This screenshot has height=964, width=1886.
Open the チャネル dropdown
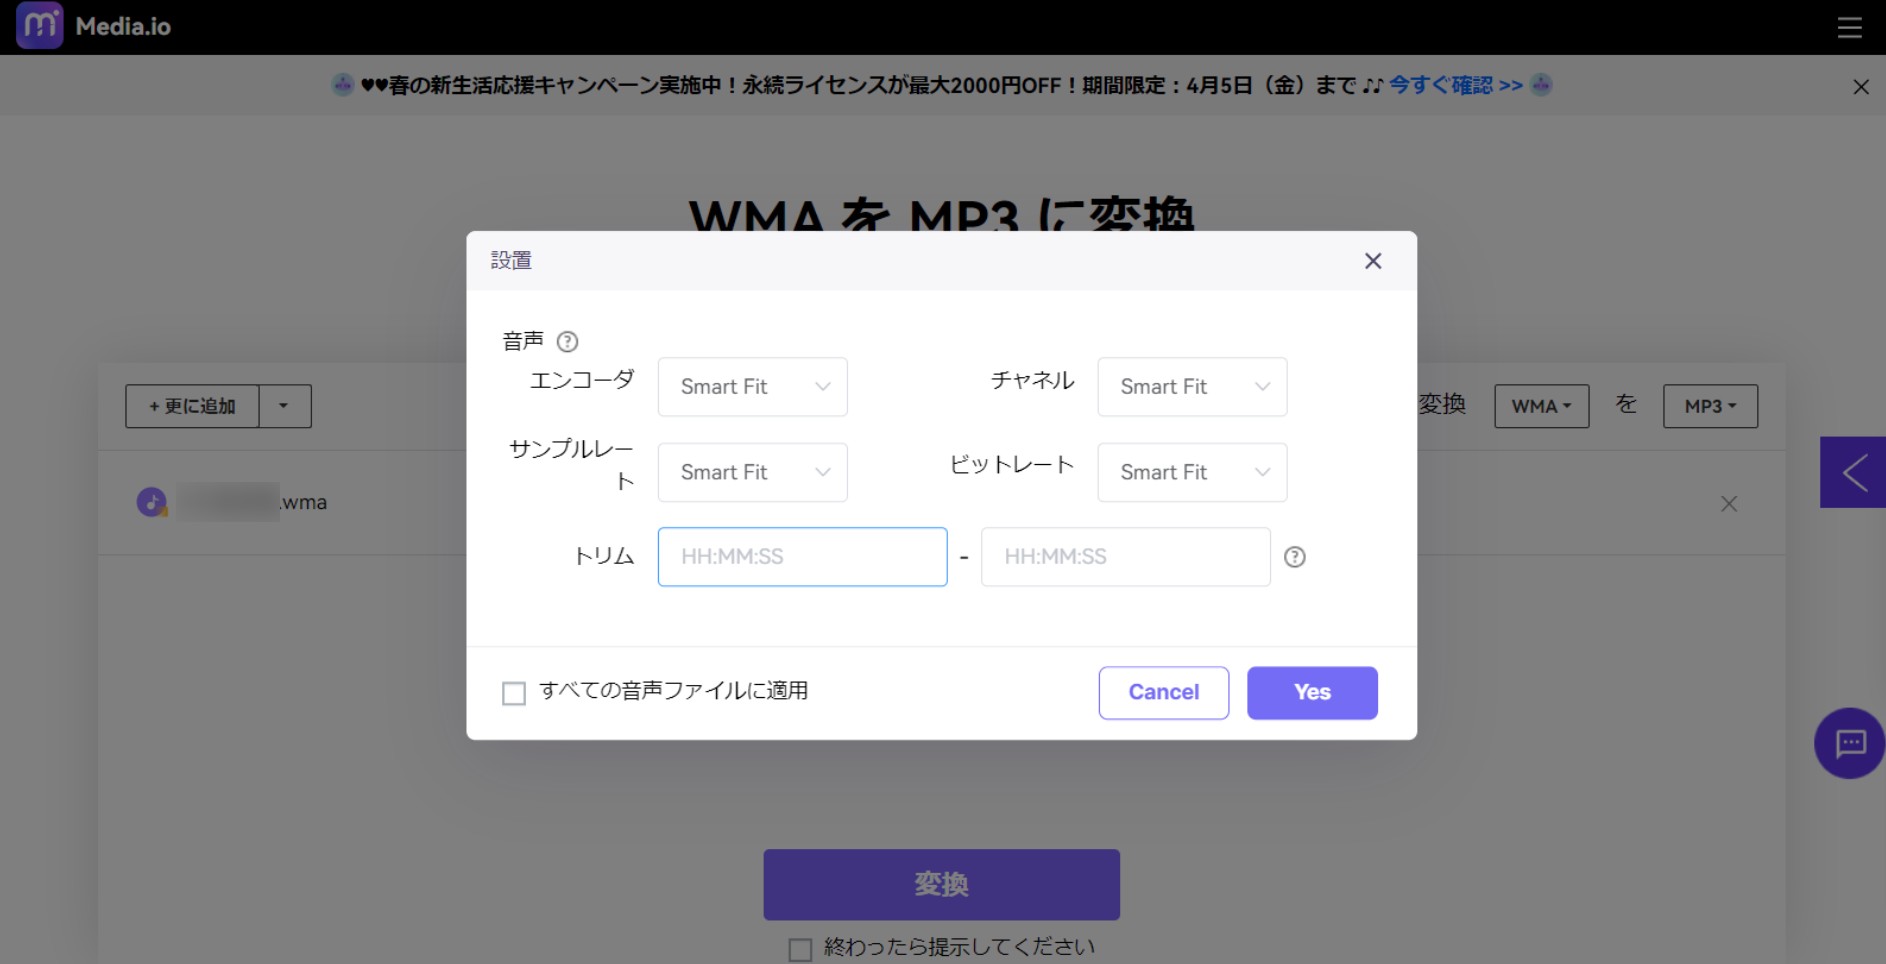click(1192, 387)
